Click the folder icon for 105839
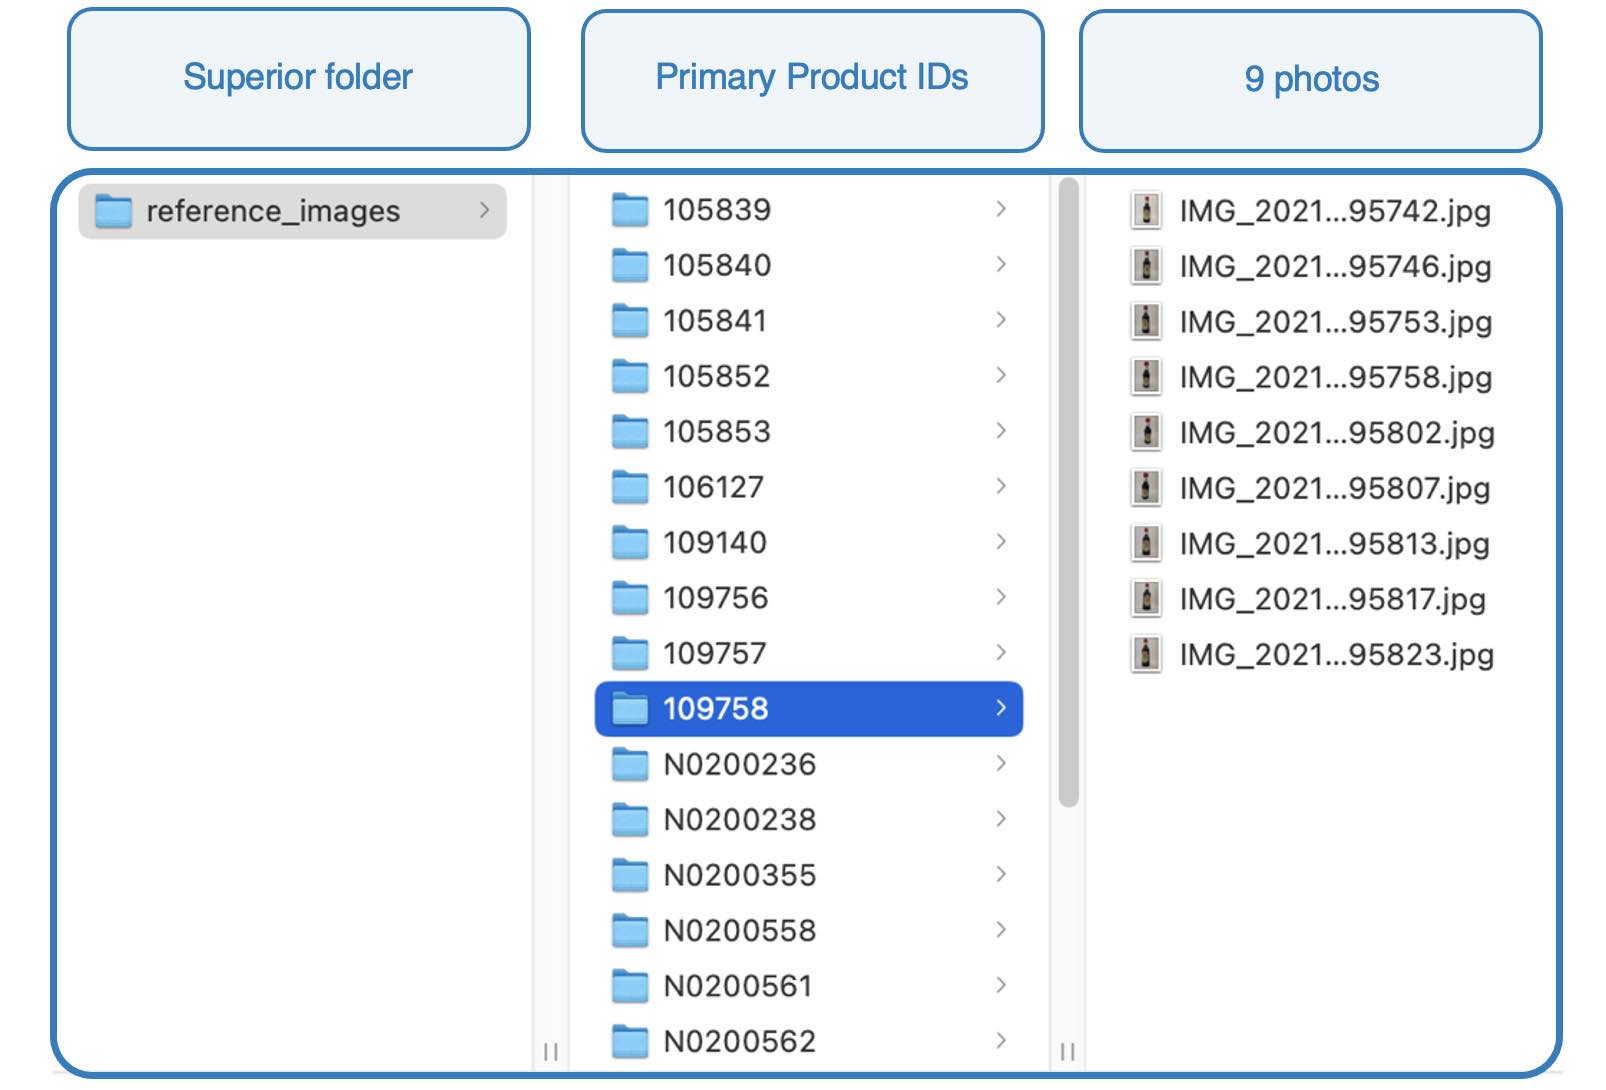 [x=630, y=210]
